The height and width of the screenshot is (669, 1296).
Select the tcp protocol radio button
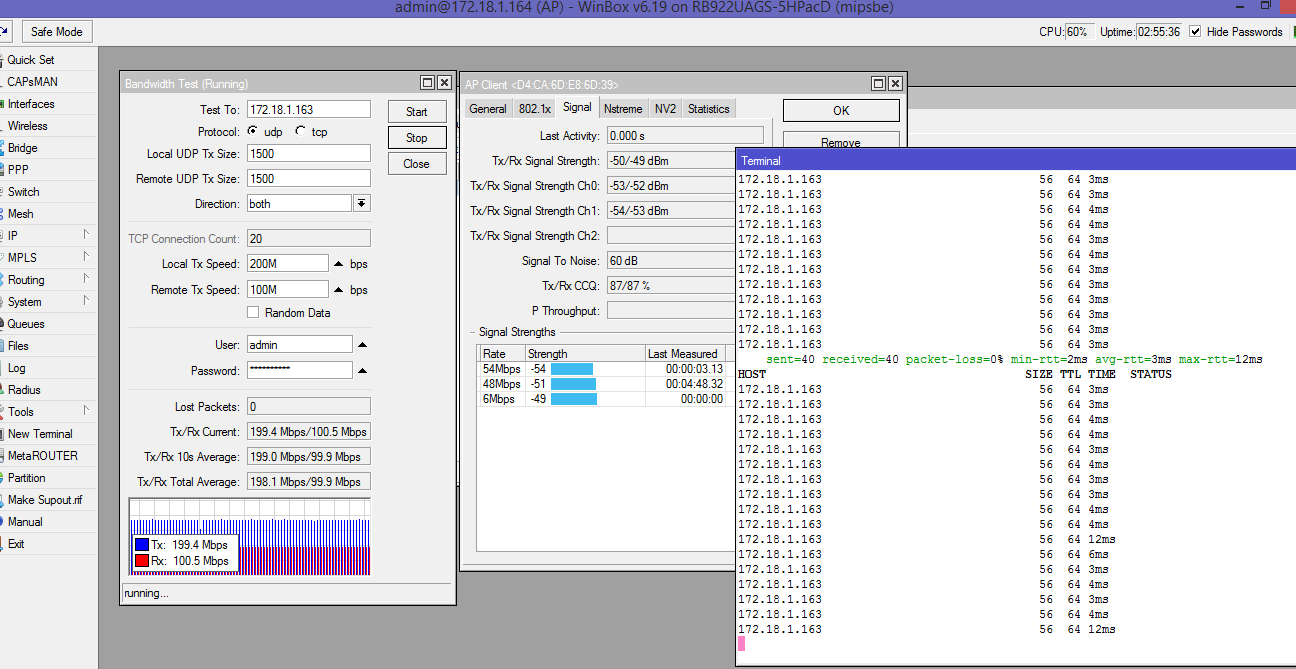pos(301,132)
